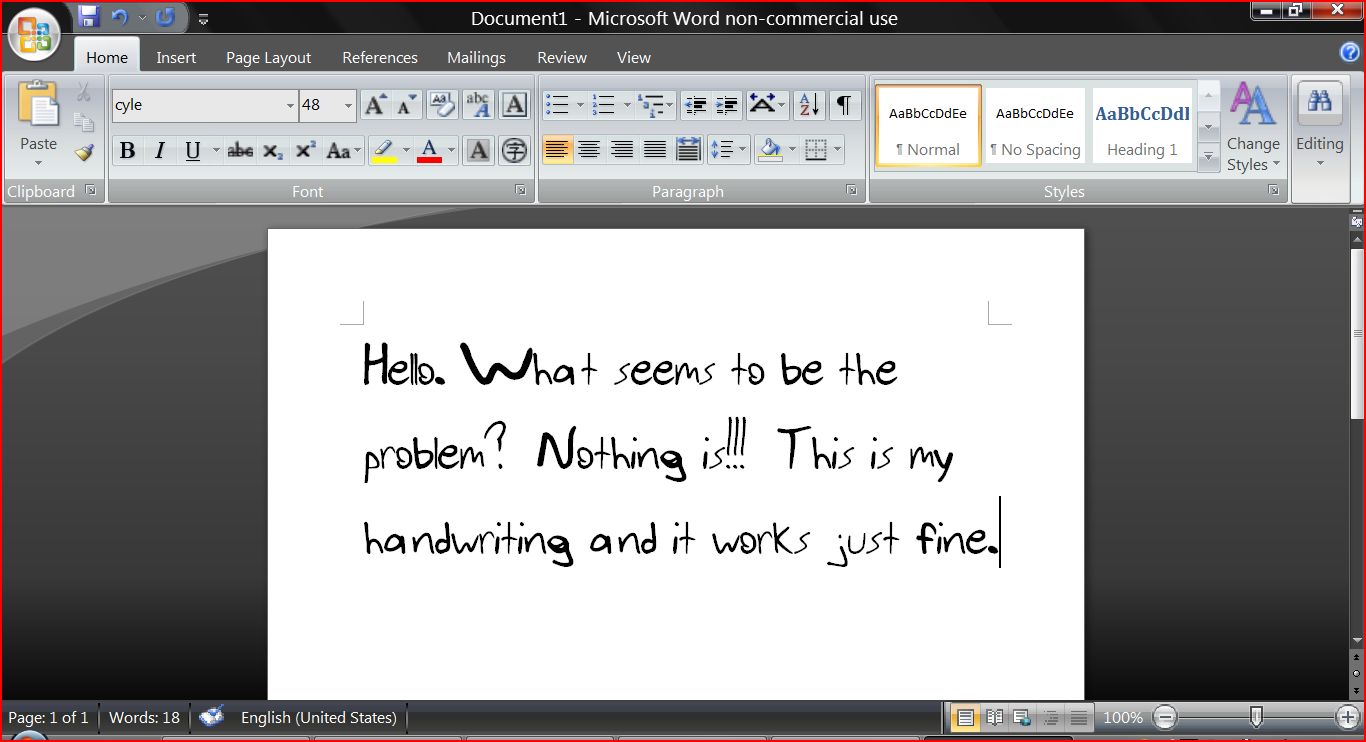The width and height of the screenshot is (1366, 742).
Task: Undo the last action
Action: point(120,17)
